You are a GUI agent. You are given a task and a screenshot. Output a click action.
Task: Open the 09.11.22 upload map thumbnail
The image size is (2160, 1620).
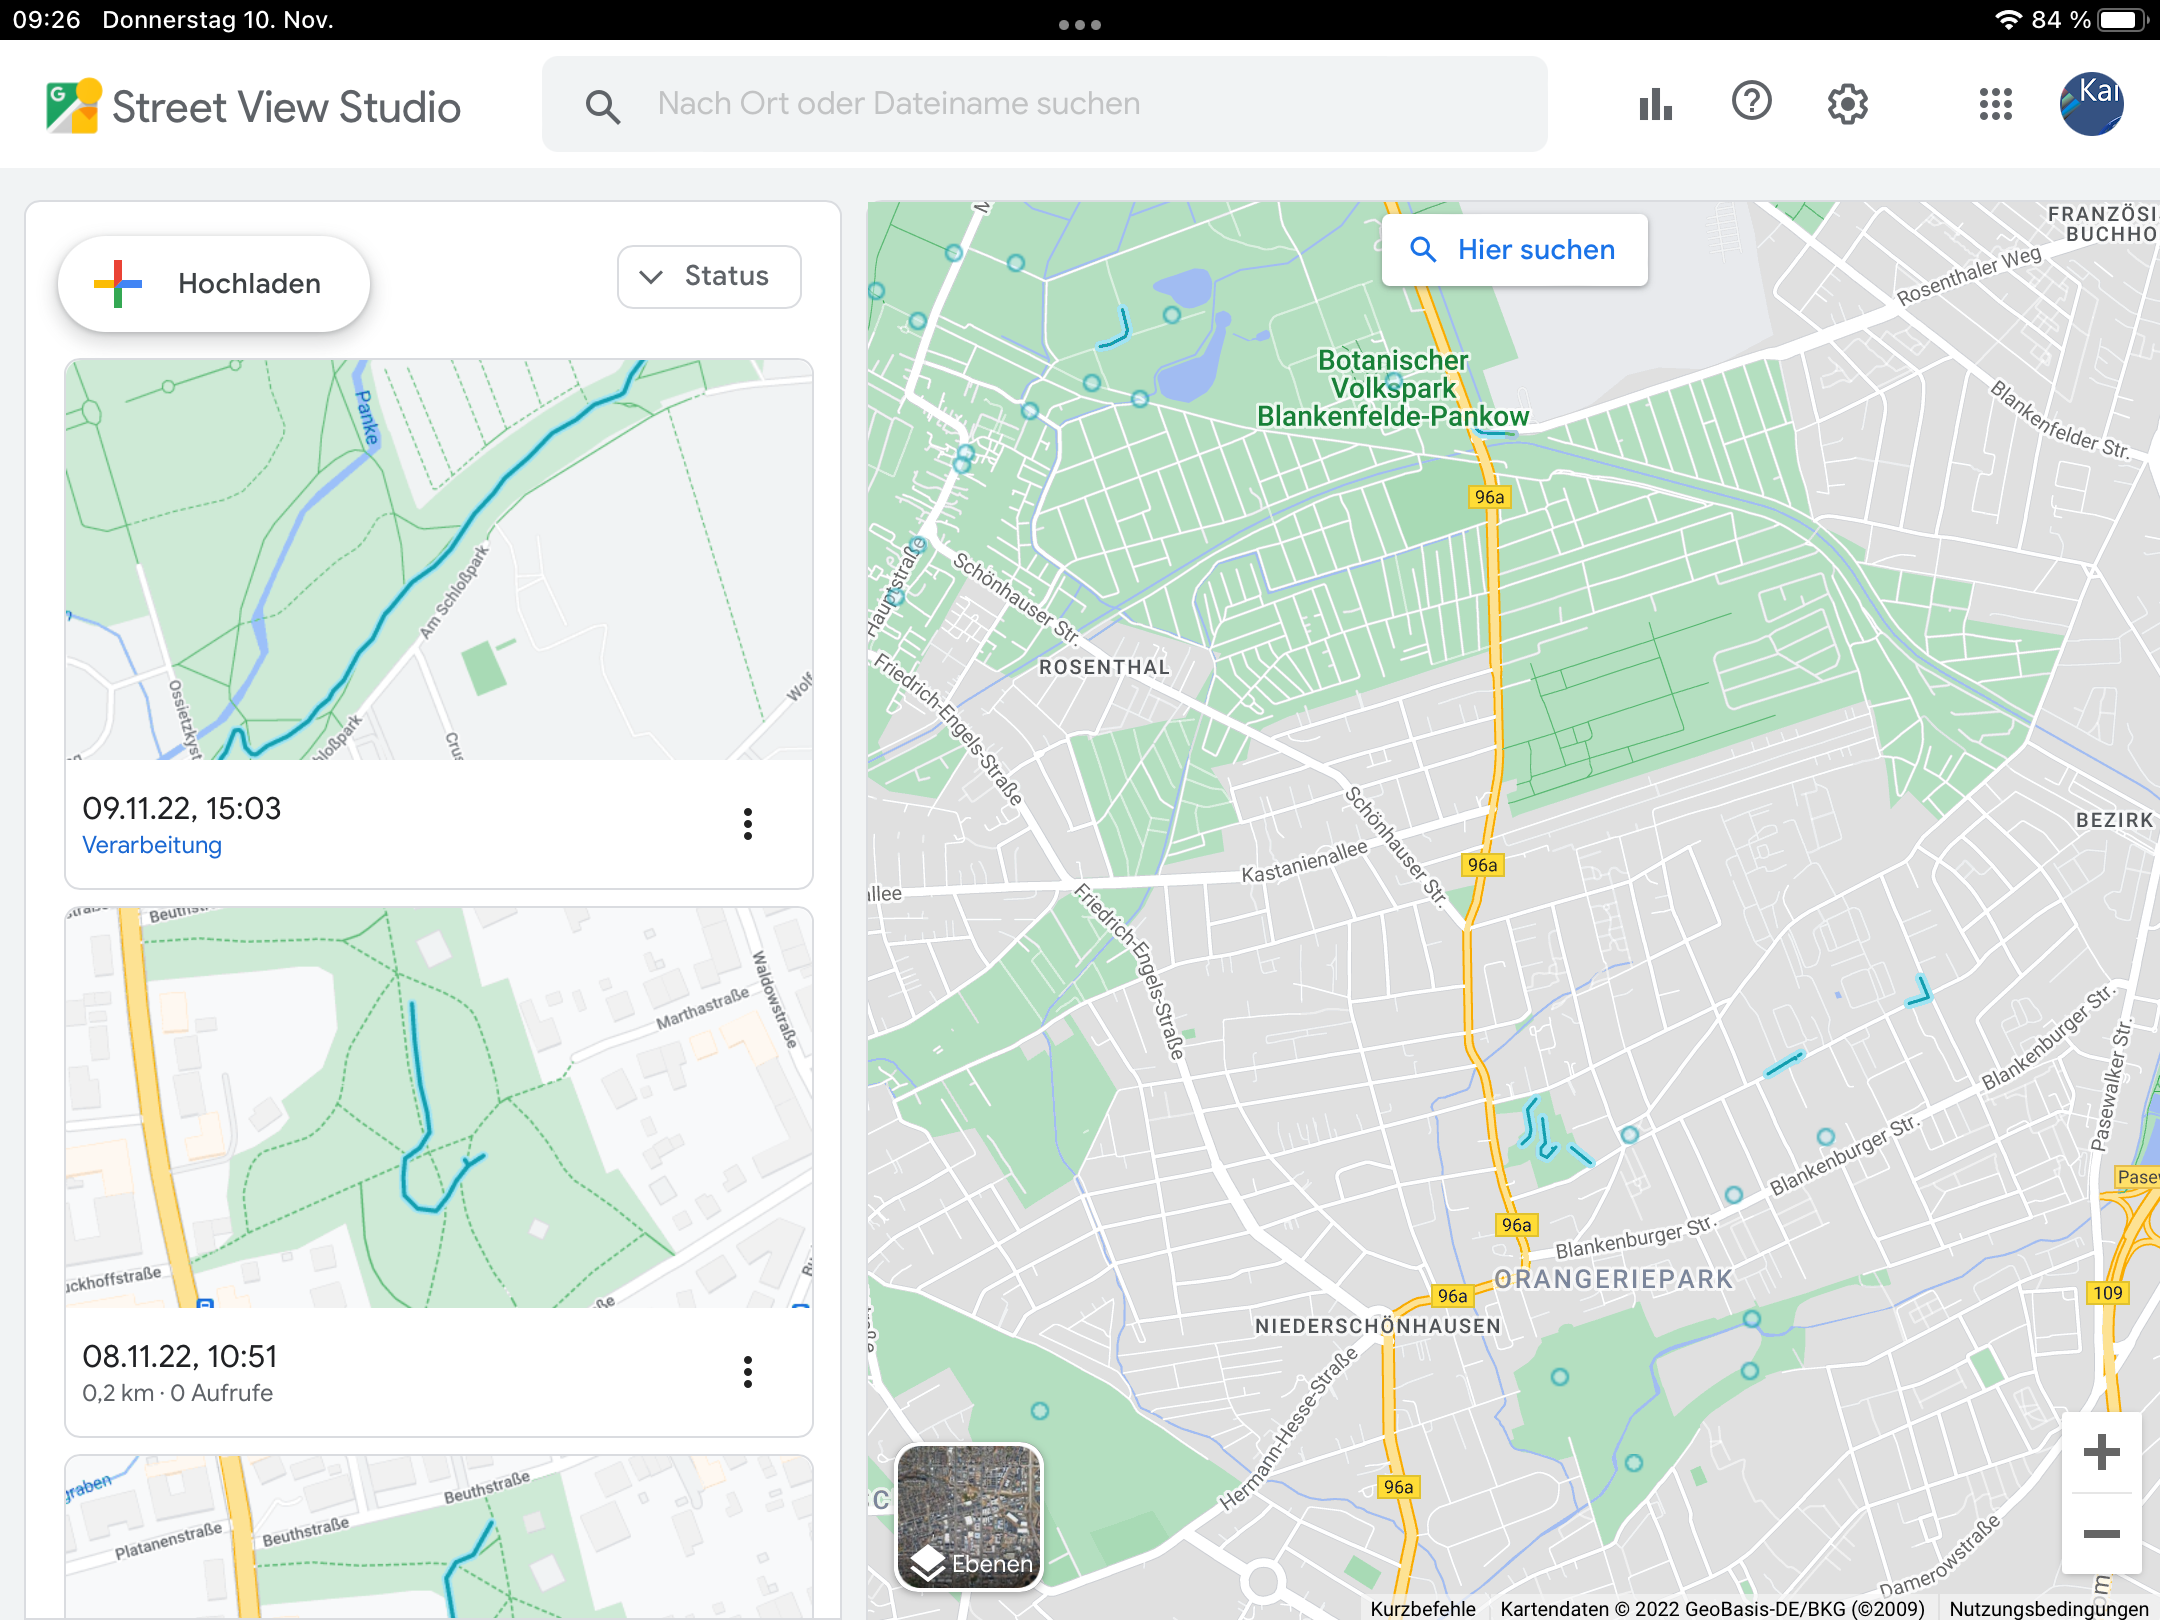[439, 560]
